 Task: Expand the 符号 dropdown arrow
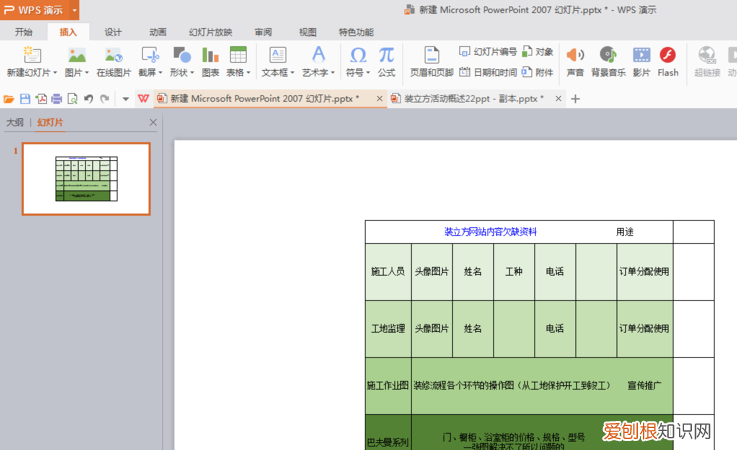368,73
